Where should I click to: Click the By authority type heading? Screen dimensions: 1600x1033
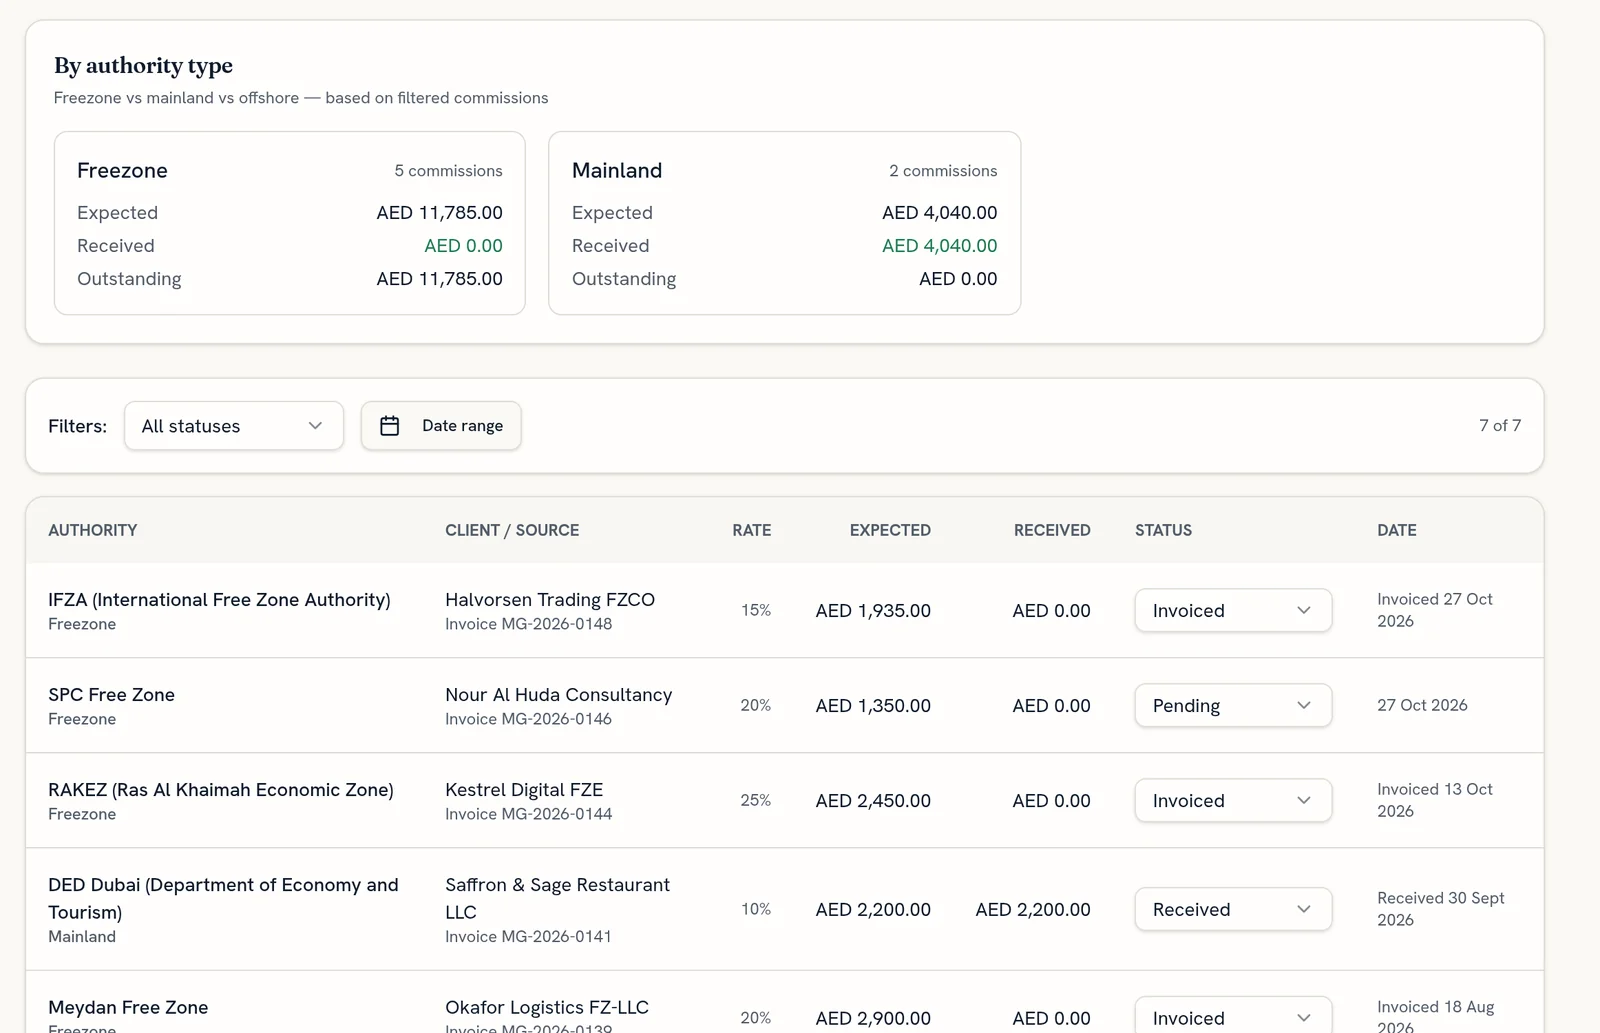tap(143, 66)
